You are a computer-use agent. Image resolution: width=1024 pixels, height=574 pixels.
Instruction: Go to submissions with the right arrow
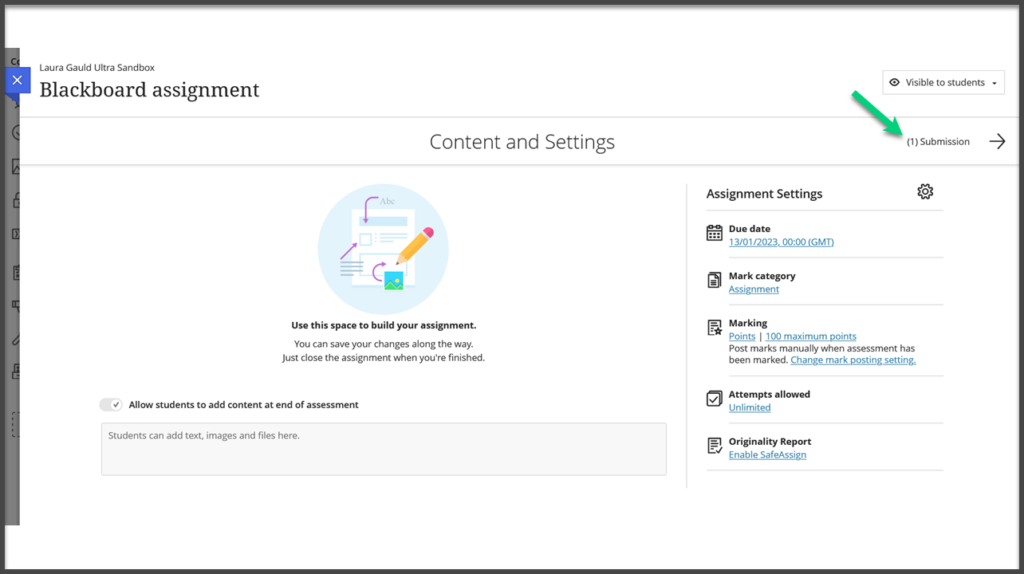pyautogui.click(x=997, y=141)
